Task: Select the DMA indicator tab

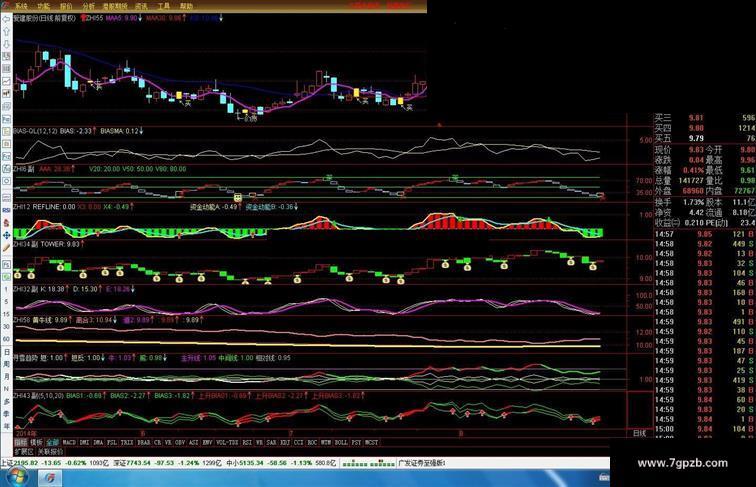Action: (x=98, y=442)
